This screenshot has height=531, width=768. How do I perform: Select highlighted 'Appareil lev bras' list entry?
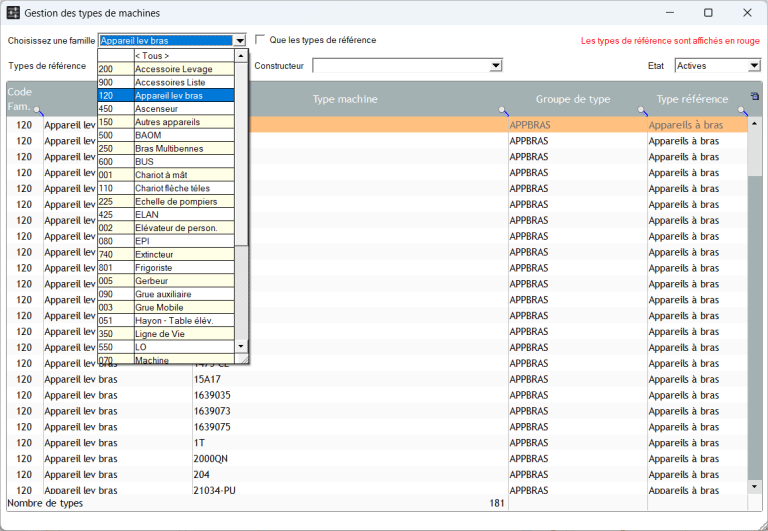(x=166, y=95)
